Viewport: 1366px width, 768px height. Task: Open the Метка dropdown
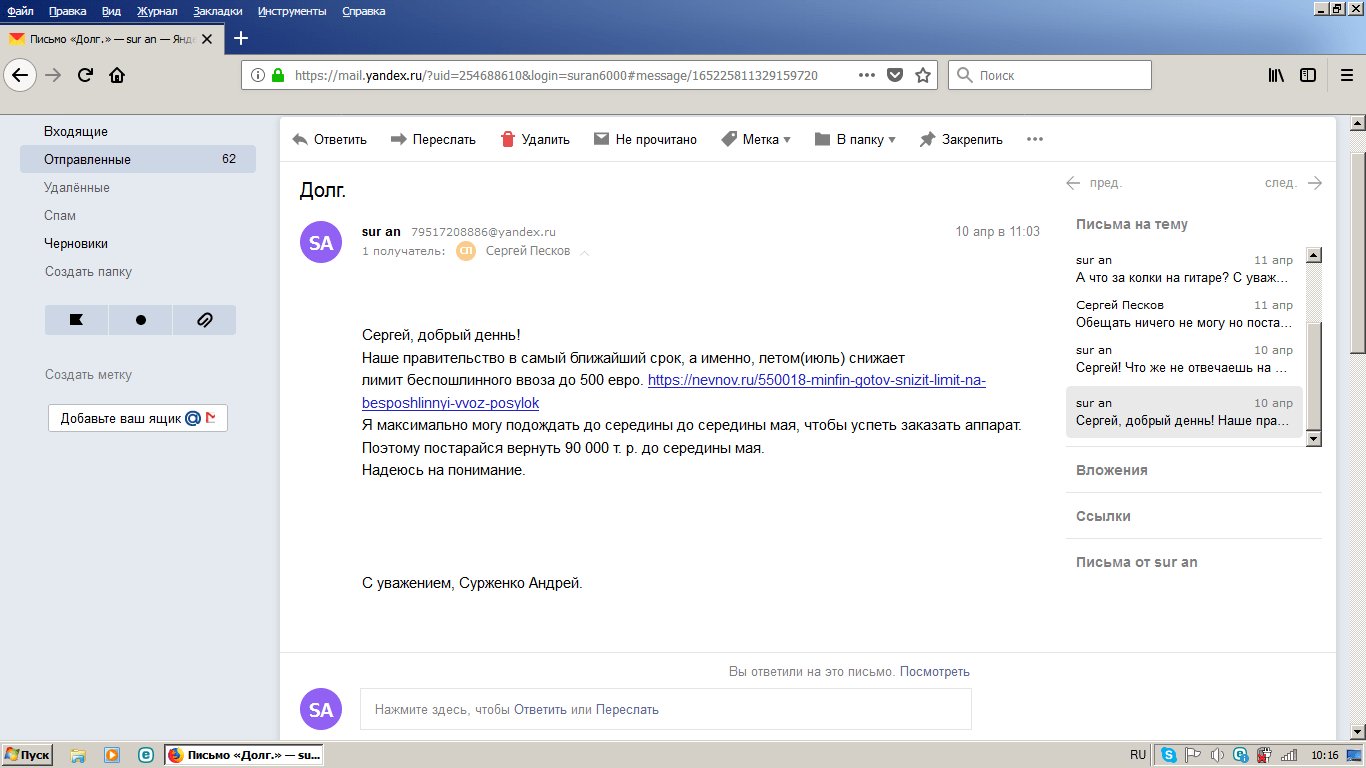point(755,139)
